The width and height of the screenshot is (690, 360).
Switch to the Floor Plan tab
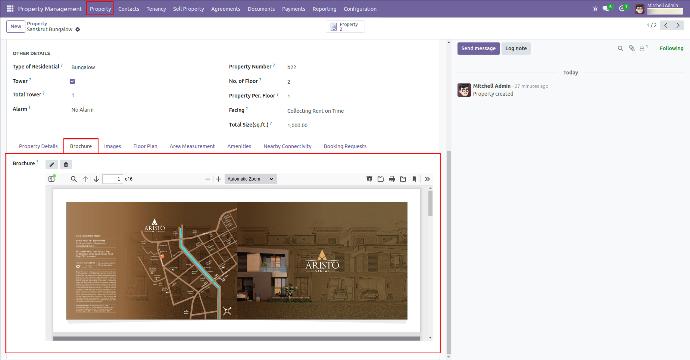tap(145, 146)
